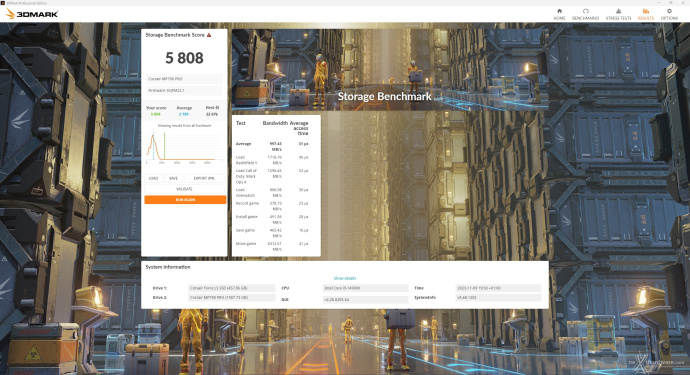690x375 pixels.
Task: Click the Record game row
Action: (272, 206)
